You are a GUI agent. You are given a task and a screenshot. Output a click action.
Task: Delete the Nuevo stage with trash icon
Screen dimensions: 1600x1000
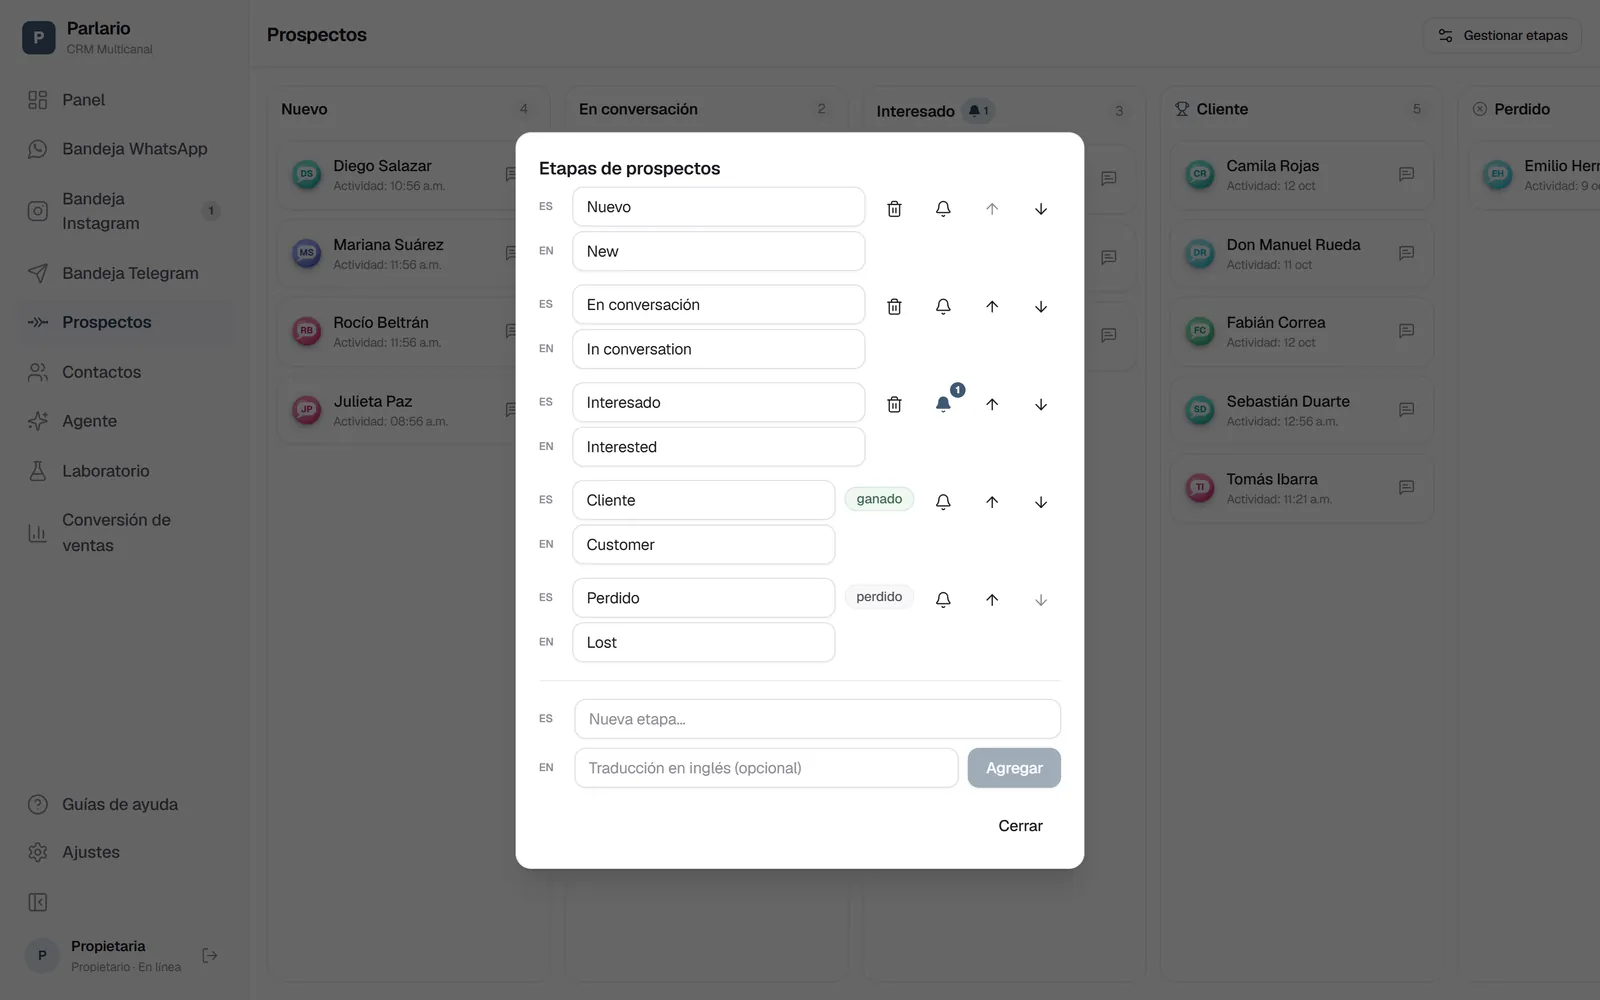(894, 209)
